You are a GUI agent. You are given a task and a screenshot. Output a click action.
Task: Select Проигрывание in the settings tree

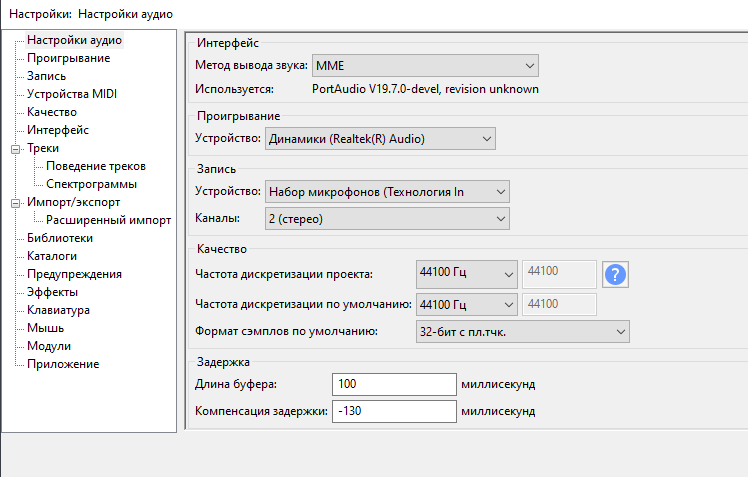(x=68, y=58)
